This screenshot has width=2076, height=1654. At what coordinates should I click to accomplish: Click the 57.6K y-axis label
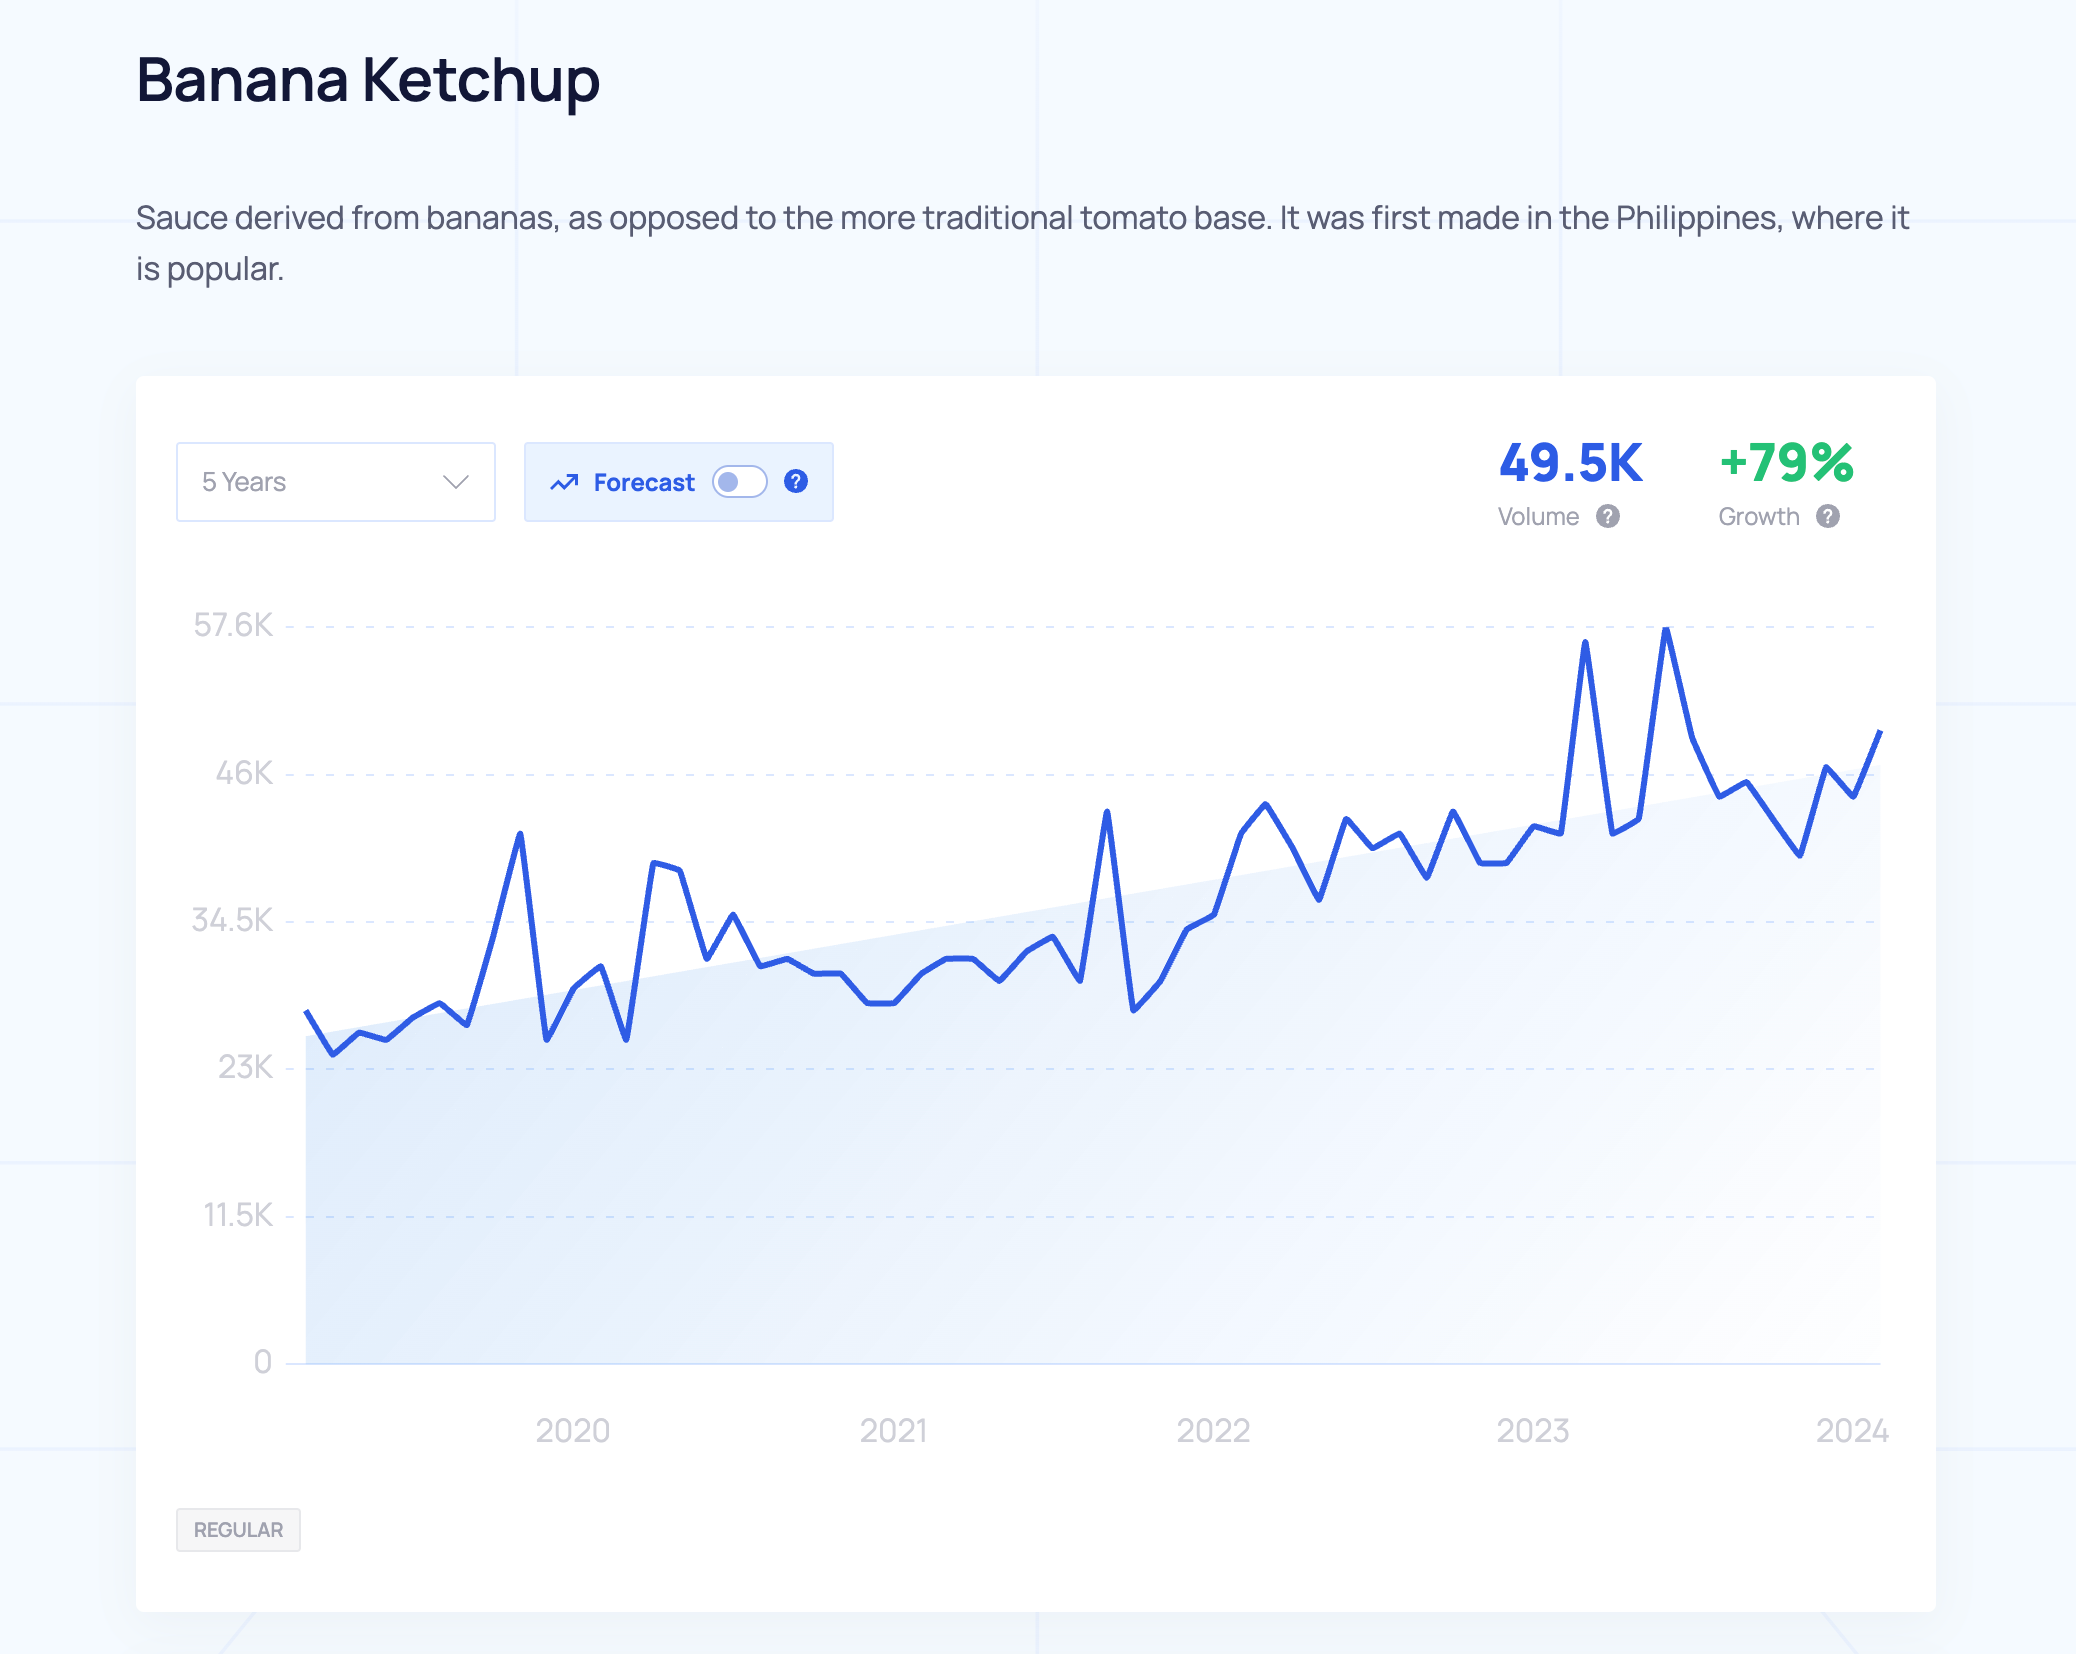pos(233,626)
